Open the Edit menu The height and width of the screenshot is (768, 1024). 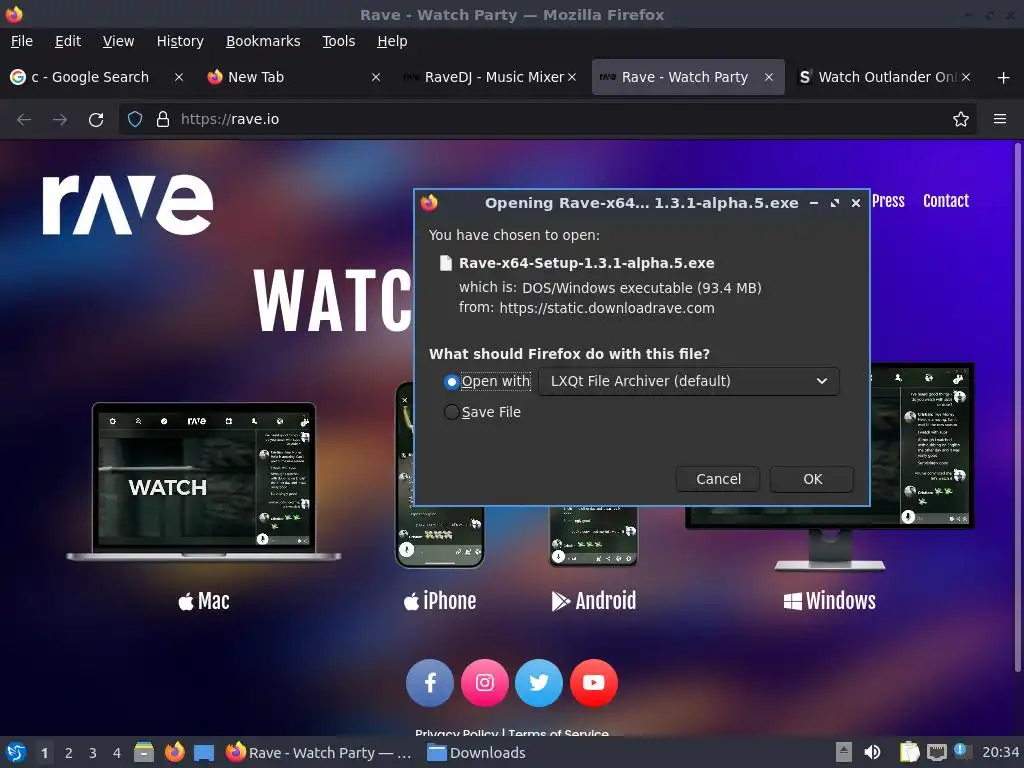pos(68,41)
